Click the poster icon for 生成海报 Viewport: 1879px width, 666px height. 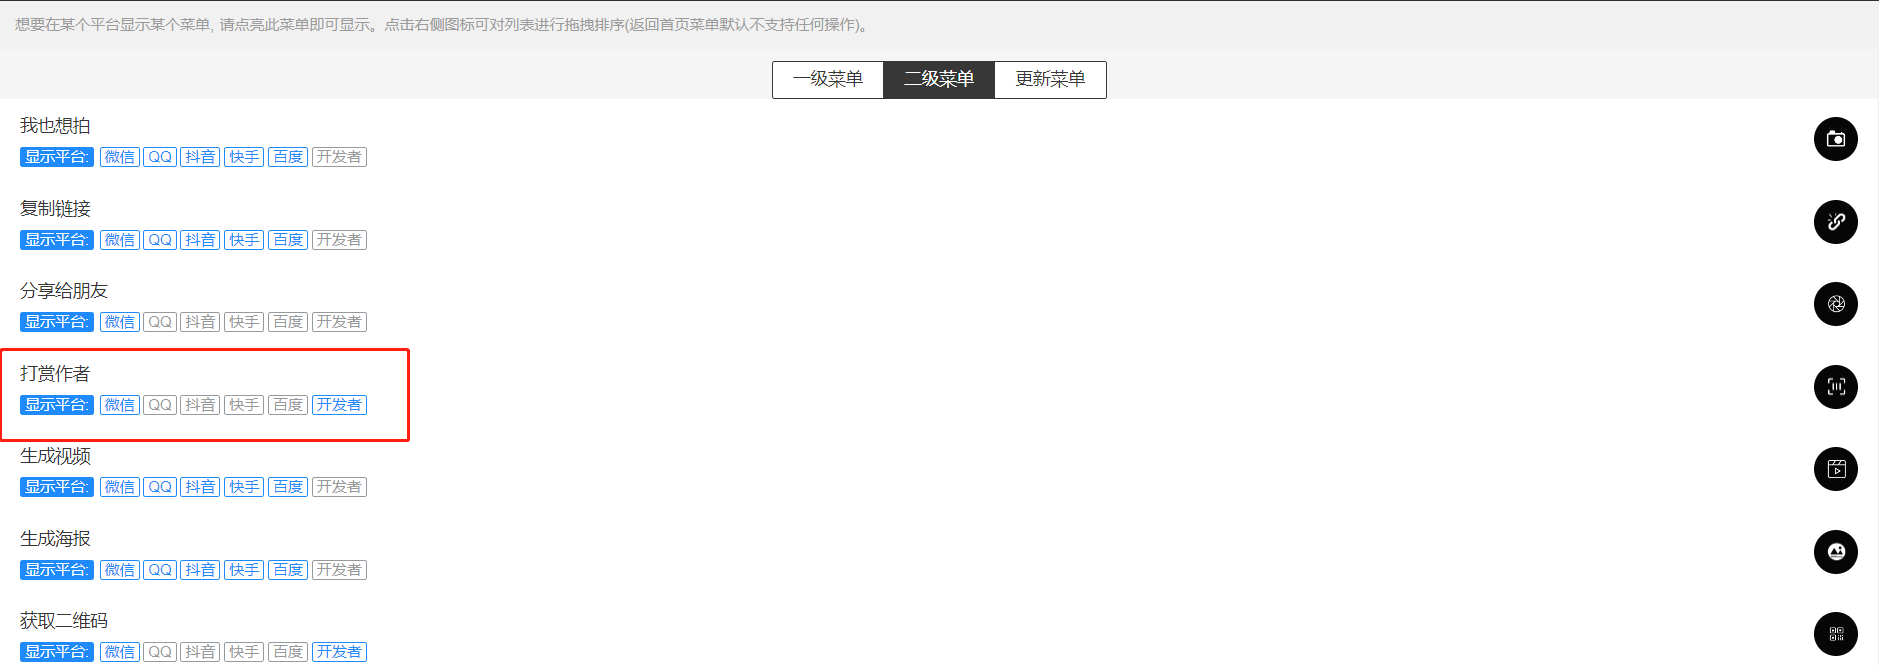coord(1835,552)
